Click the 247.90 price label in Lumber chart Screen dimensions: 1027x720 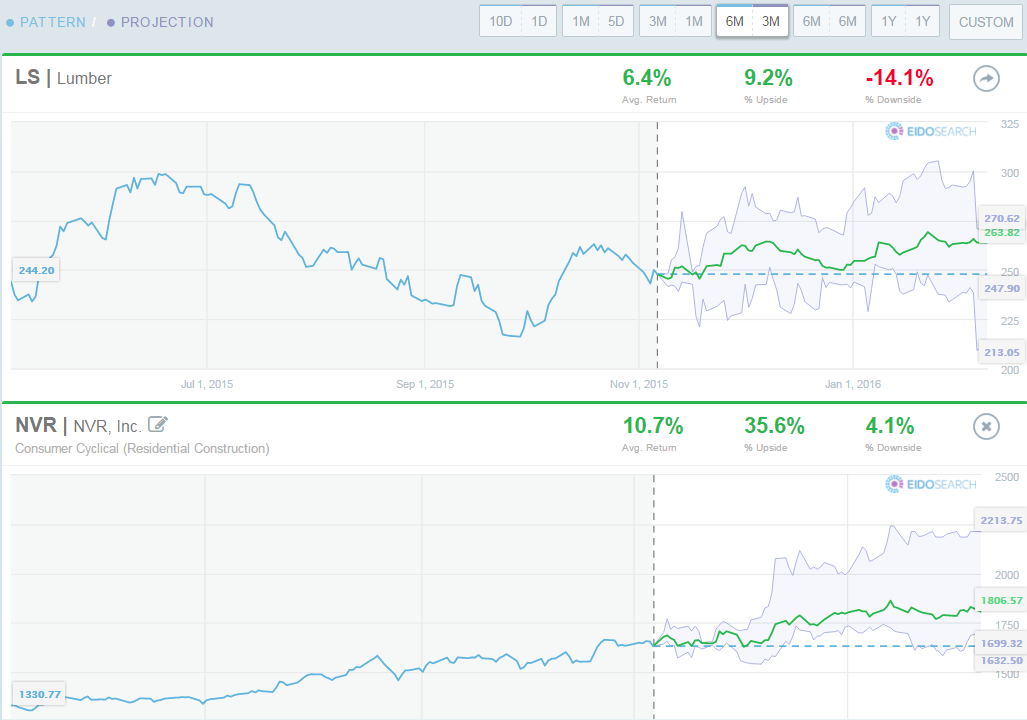click(x=1001, y=288)
